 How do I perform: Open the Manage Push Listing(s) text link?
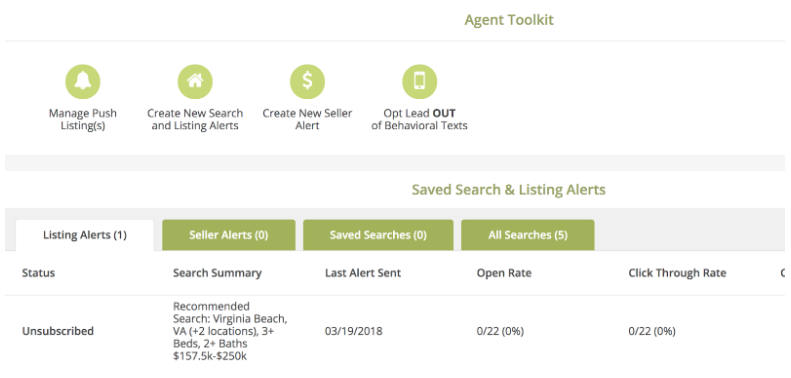(x=83, y=119)
